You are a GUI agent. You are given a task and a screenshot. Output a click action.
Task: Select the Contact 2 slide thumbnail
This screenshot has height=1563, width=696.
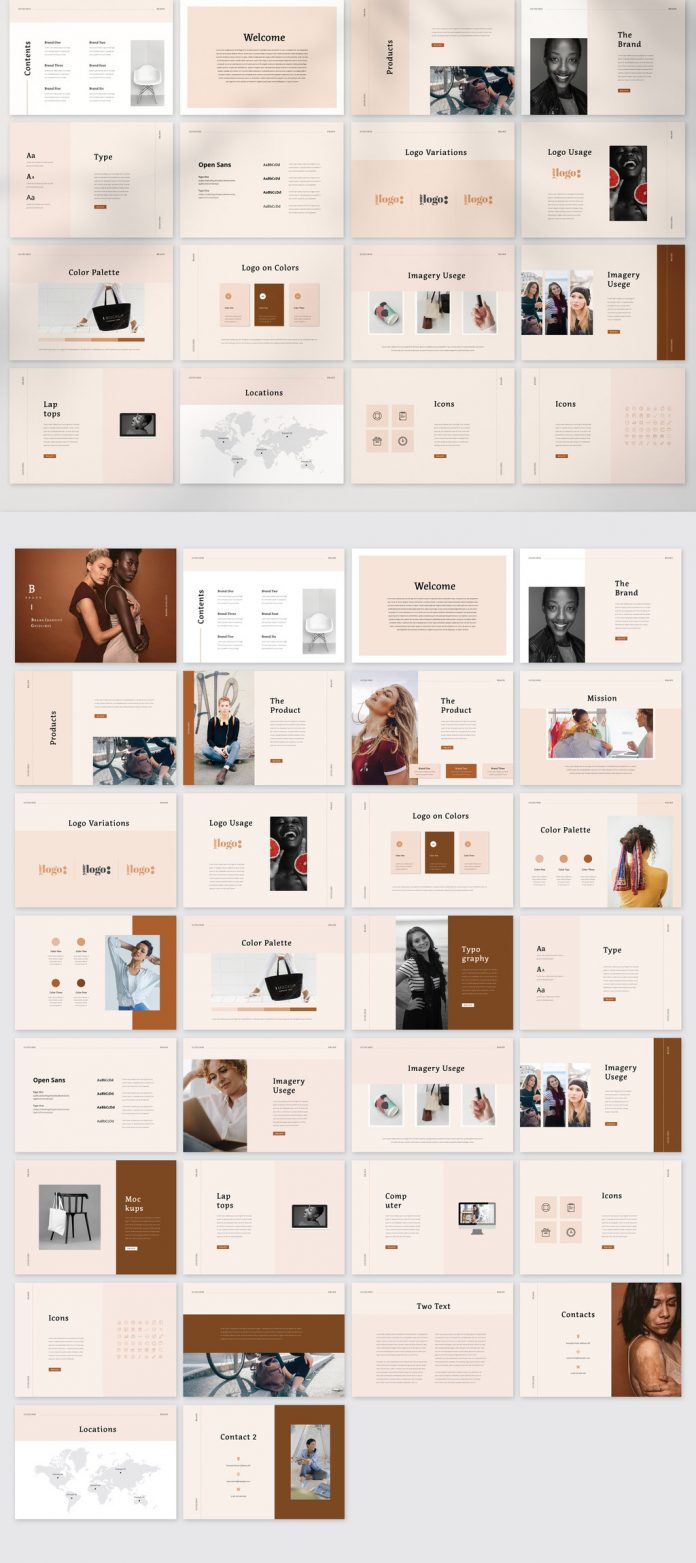(x=263, y=1462)
